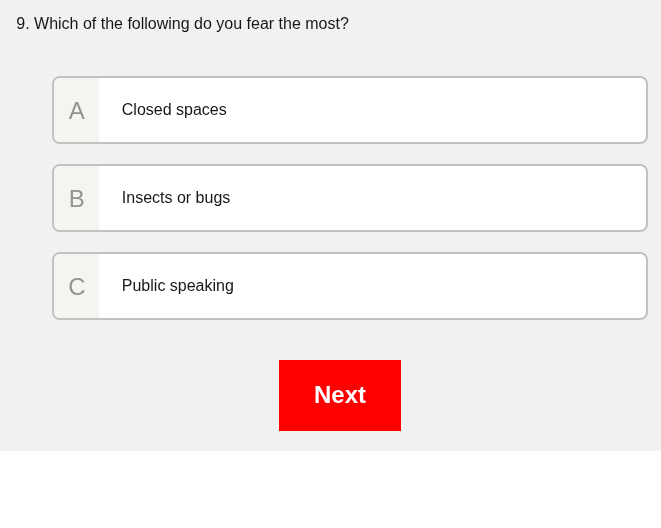Click the question 9 heading text
This screenshot has width=661, height=528.
183,24
